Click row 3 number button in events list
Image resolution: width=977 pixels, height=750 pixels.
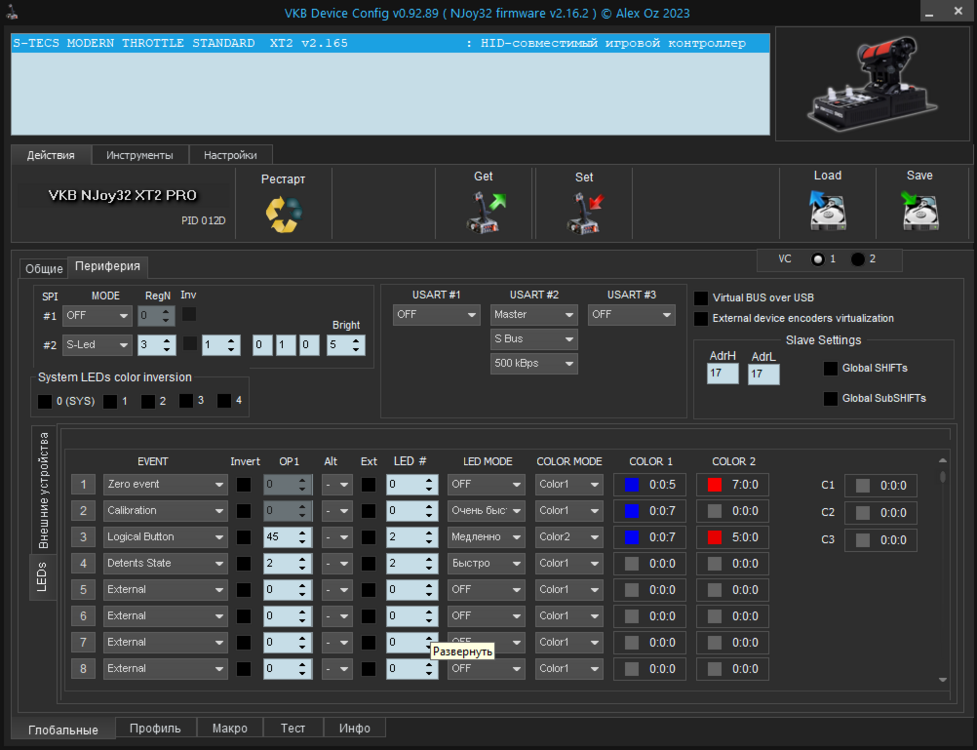(83, 537)
